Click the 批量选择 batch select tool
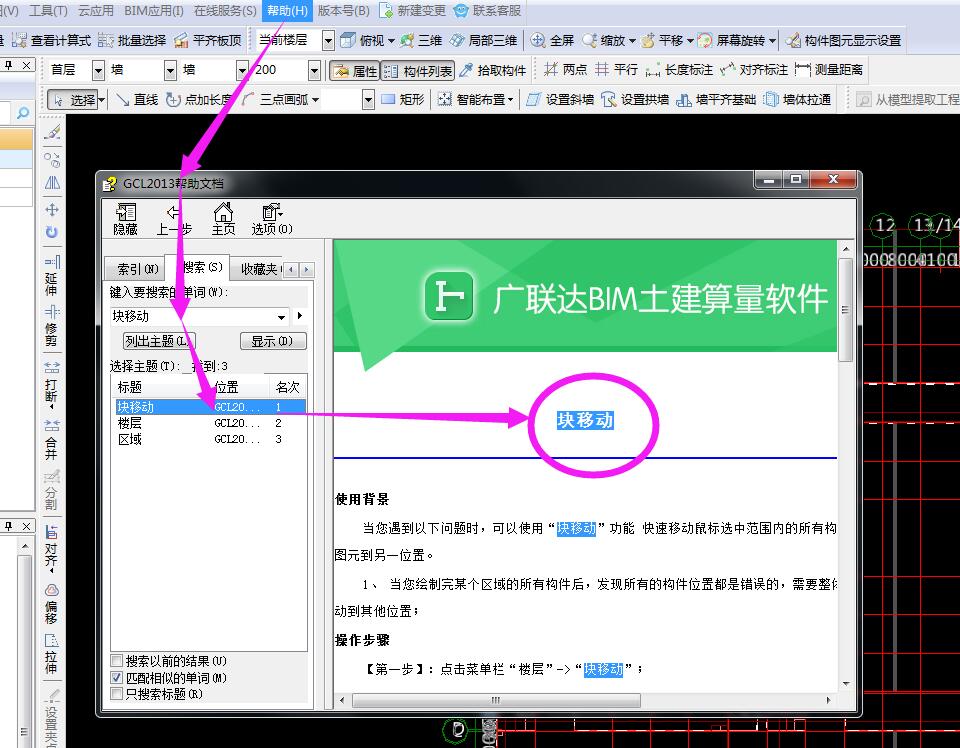The image size is (960, 748). pos(132,40)
